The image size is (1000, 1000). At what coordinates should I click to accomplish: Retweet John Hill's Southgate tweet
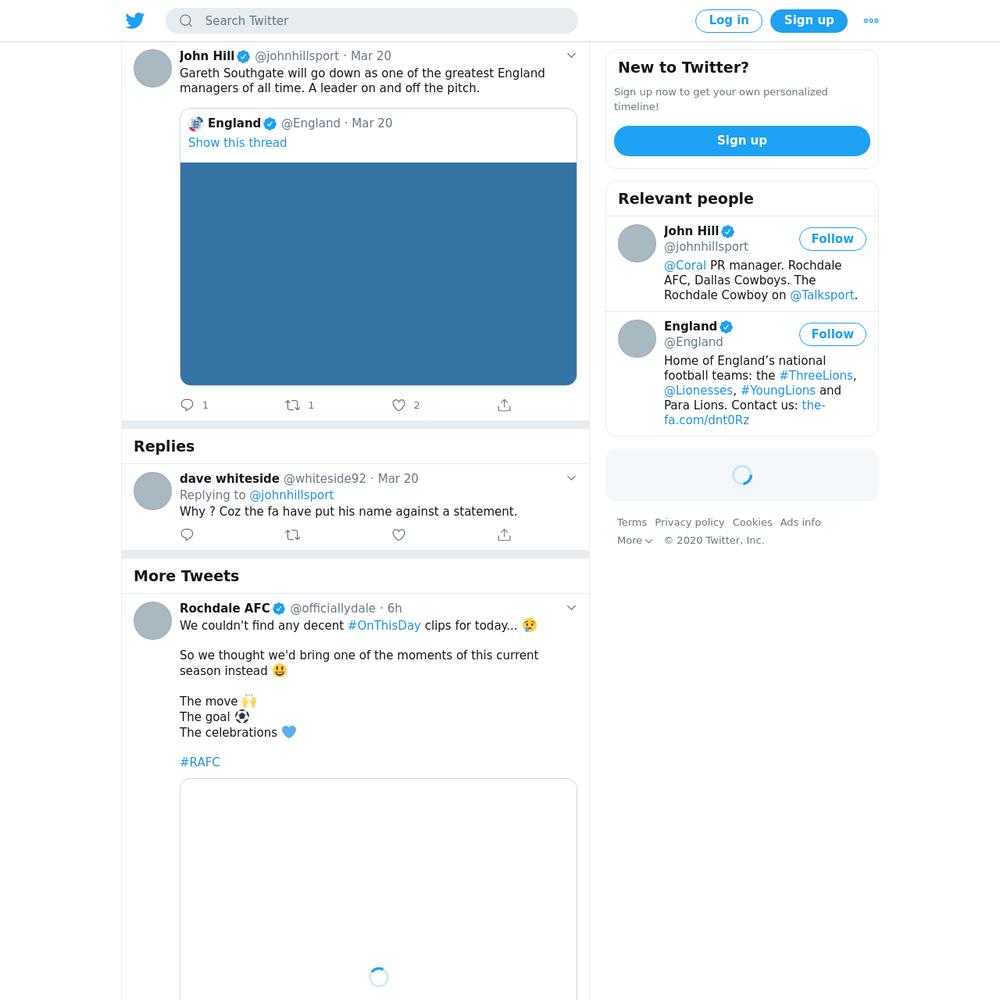coord(292,405)
